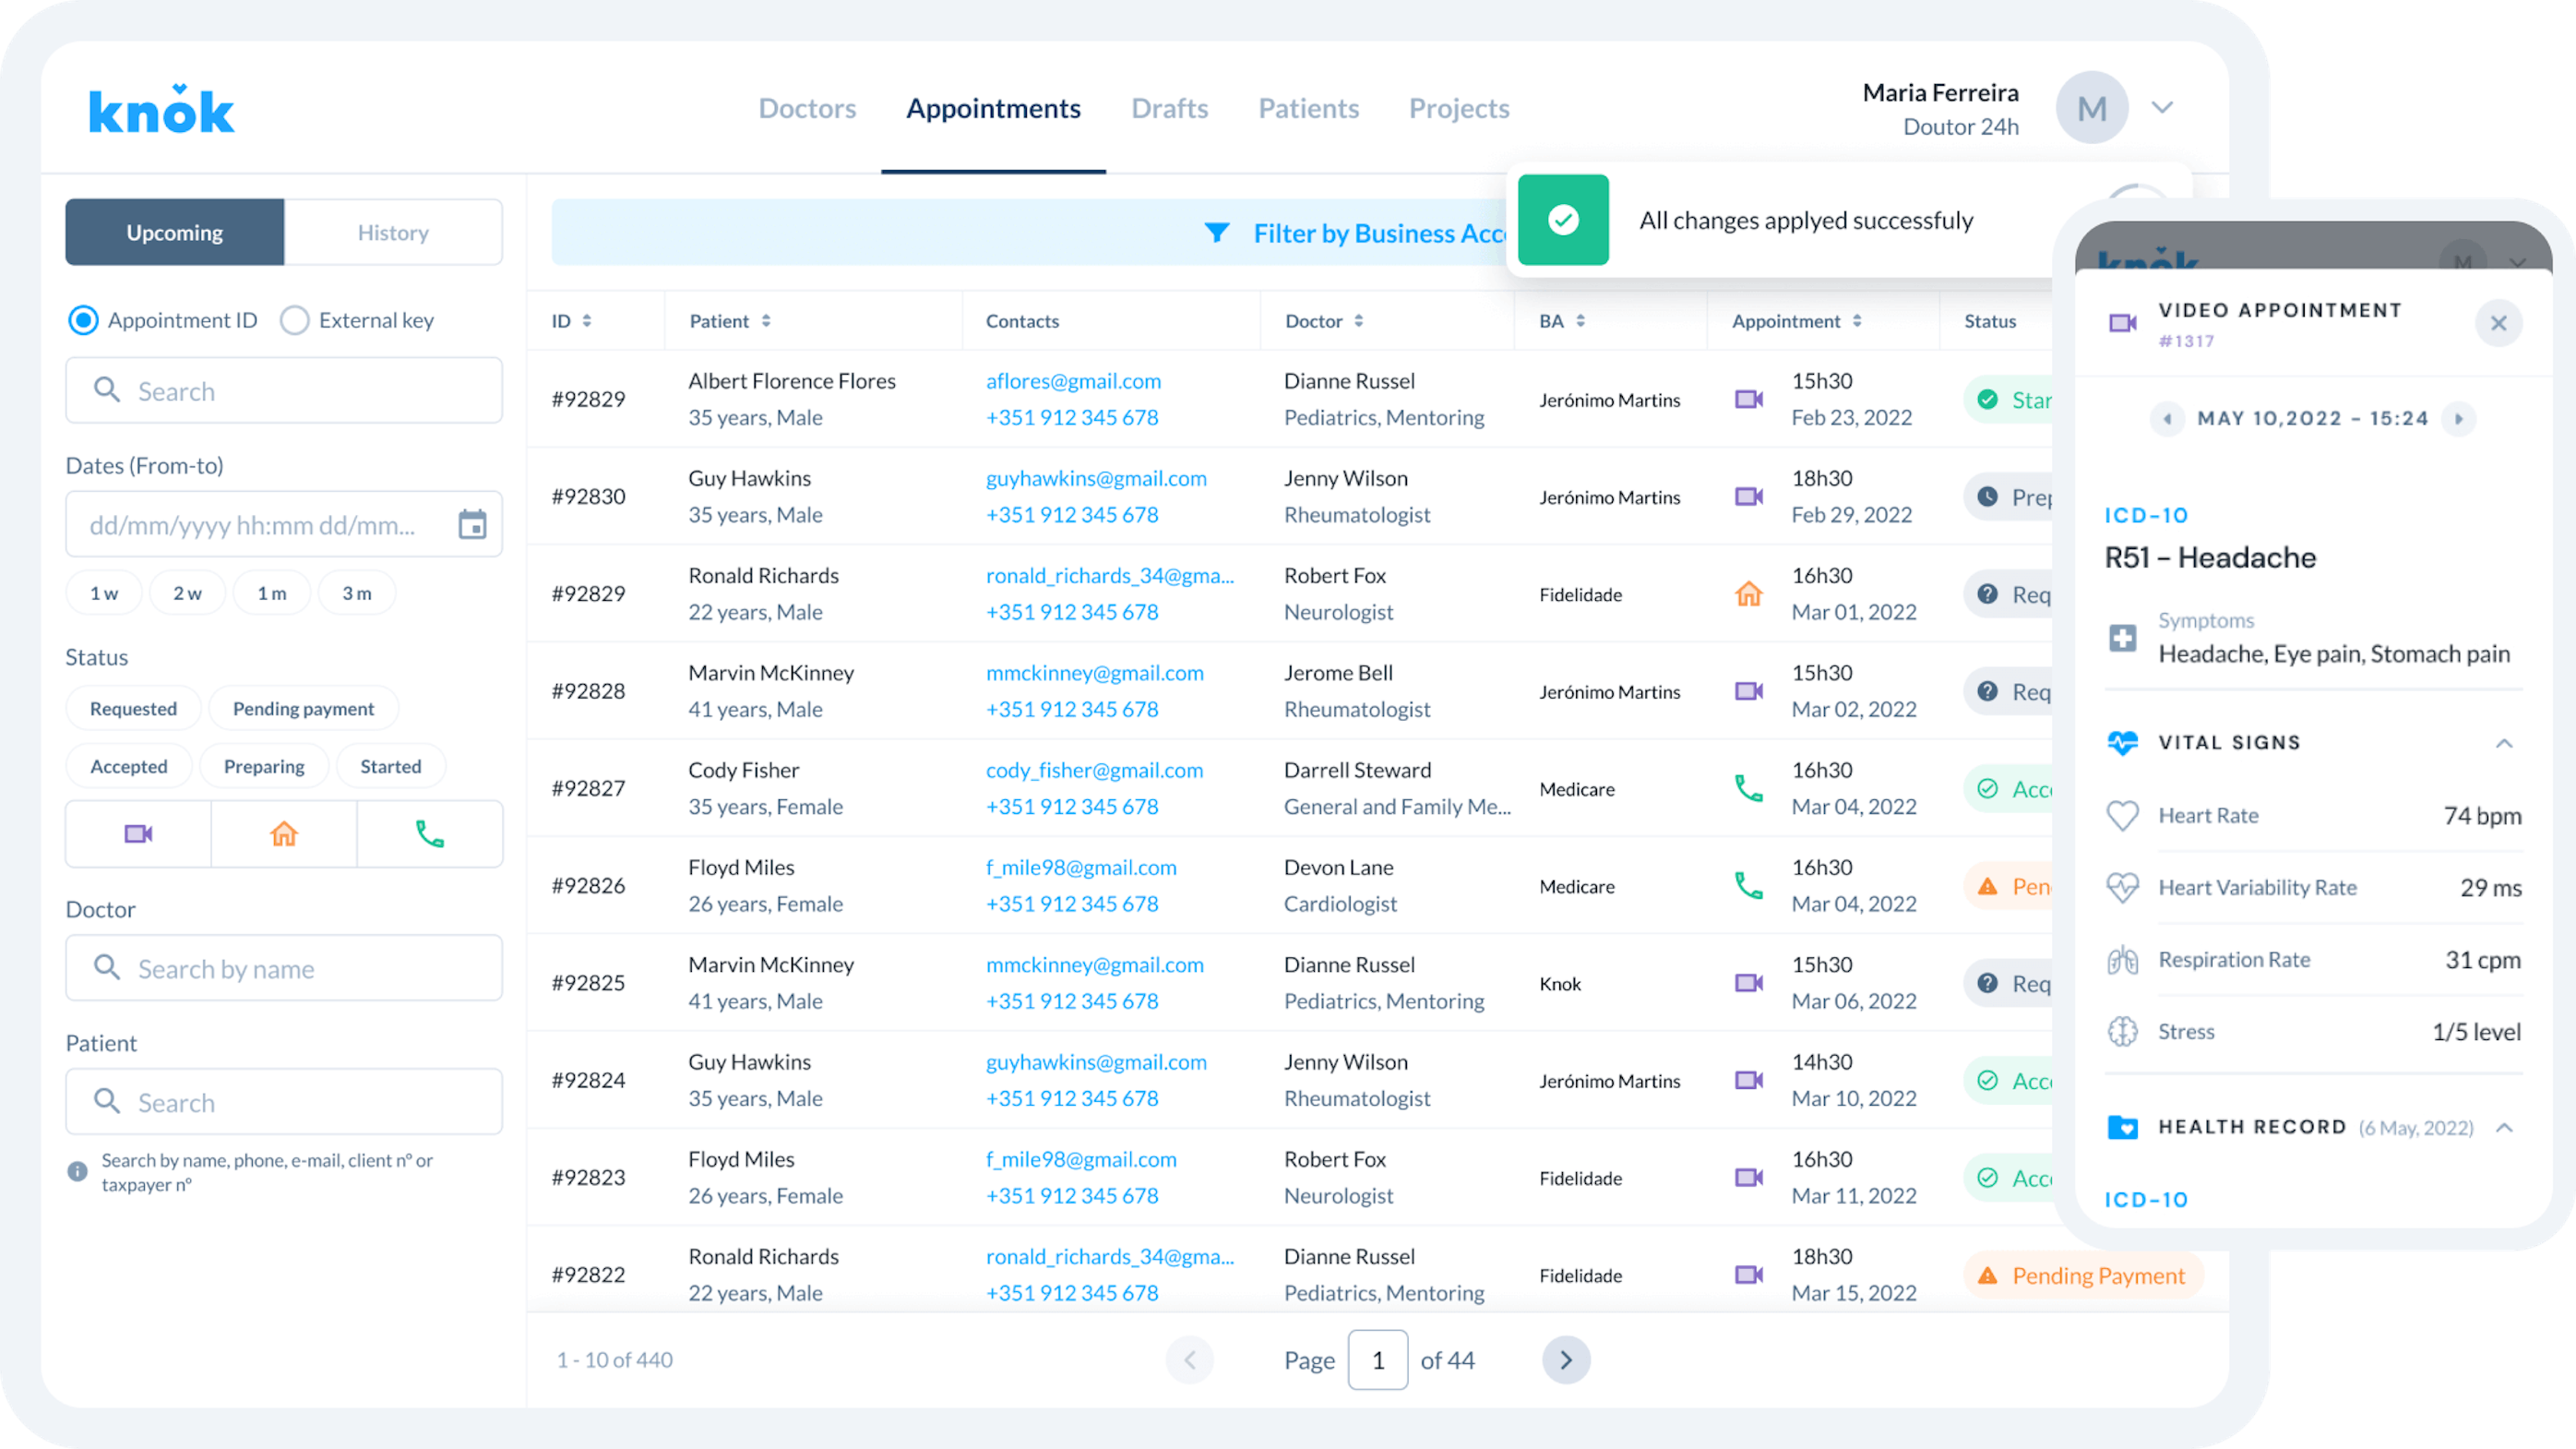This screenshot has height=1449, width=2576.
Task: Click the phone call filter icon
Action: coord(430,834)
